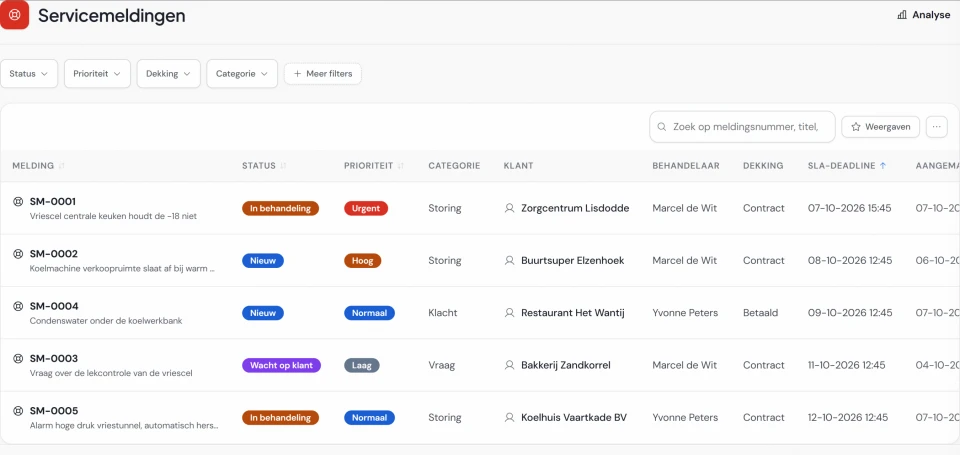Click the Hoog priority badge
This screenshot has height=455, width=960.
tap(362, 260)
